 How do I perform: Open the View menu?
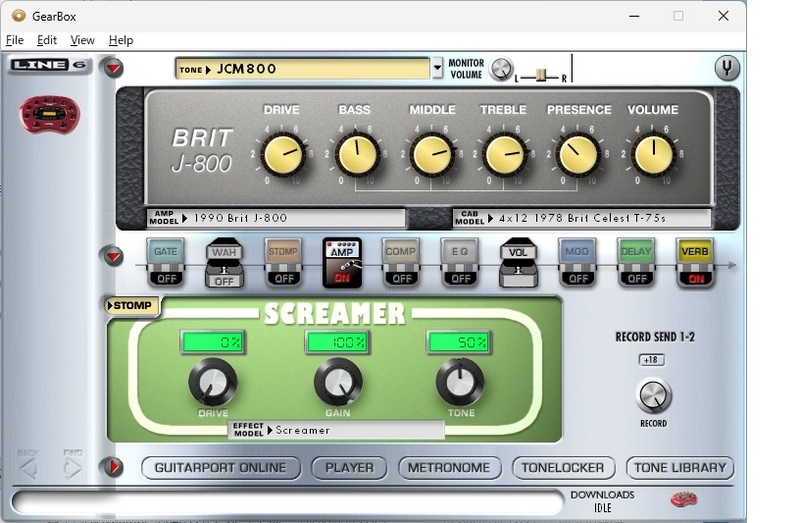tap(82, 40)
